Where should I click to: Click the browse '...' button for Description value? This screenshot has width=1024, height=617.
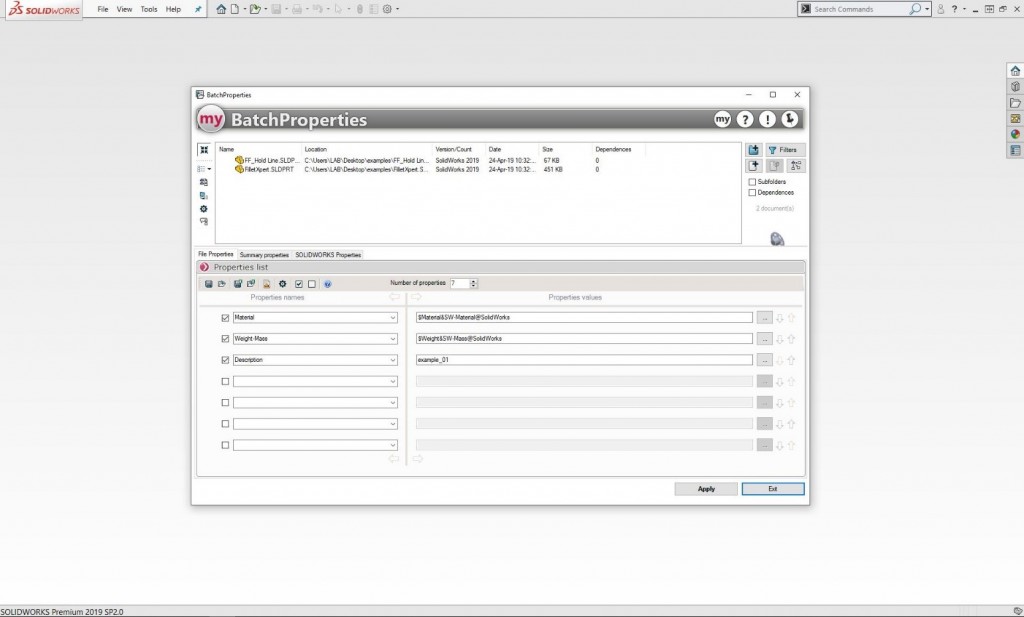tap(764, 360)
